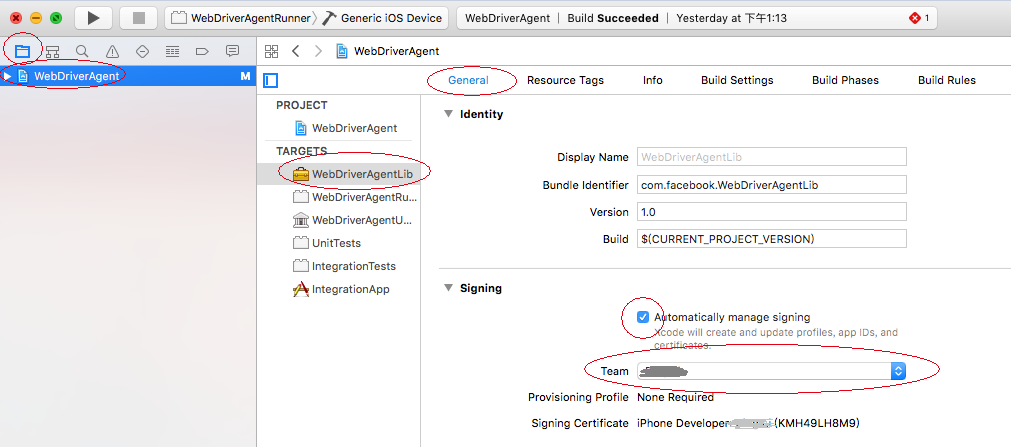Open the Breakpoint navigator icon
The width and height of the screenshot is (1011, 447).
pyautogui.click(x=201, y=50)
